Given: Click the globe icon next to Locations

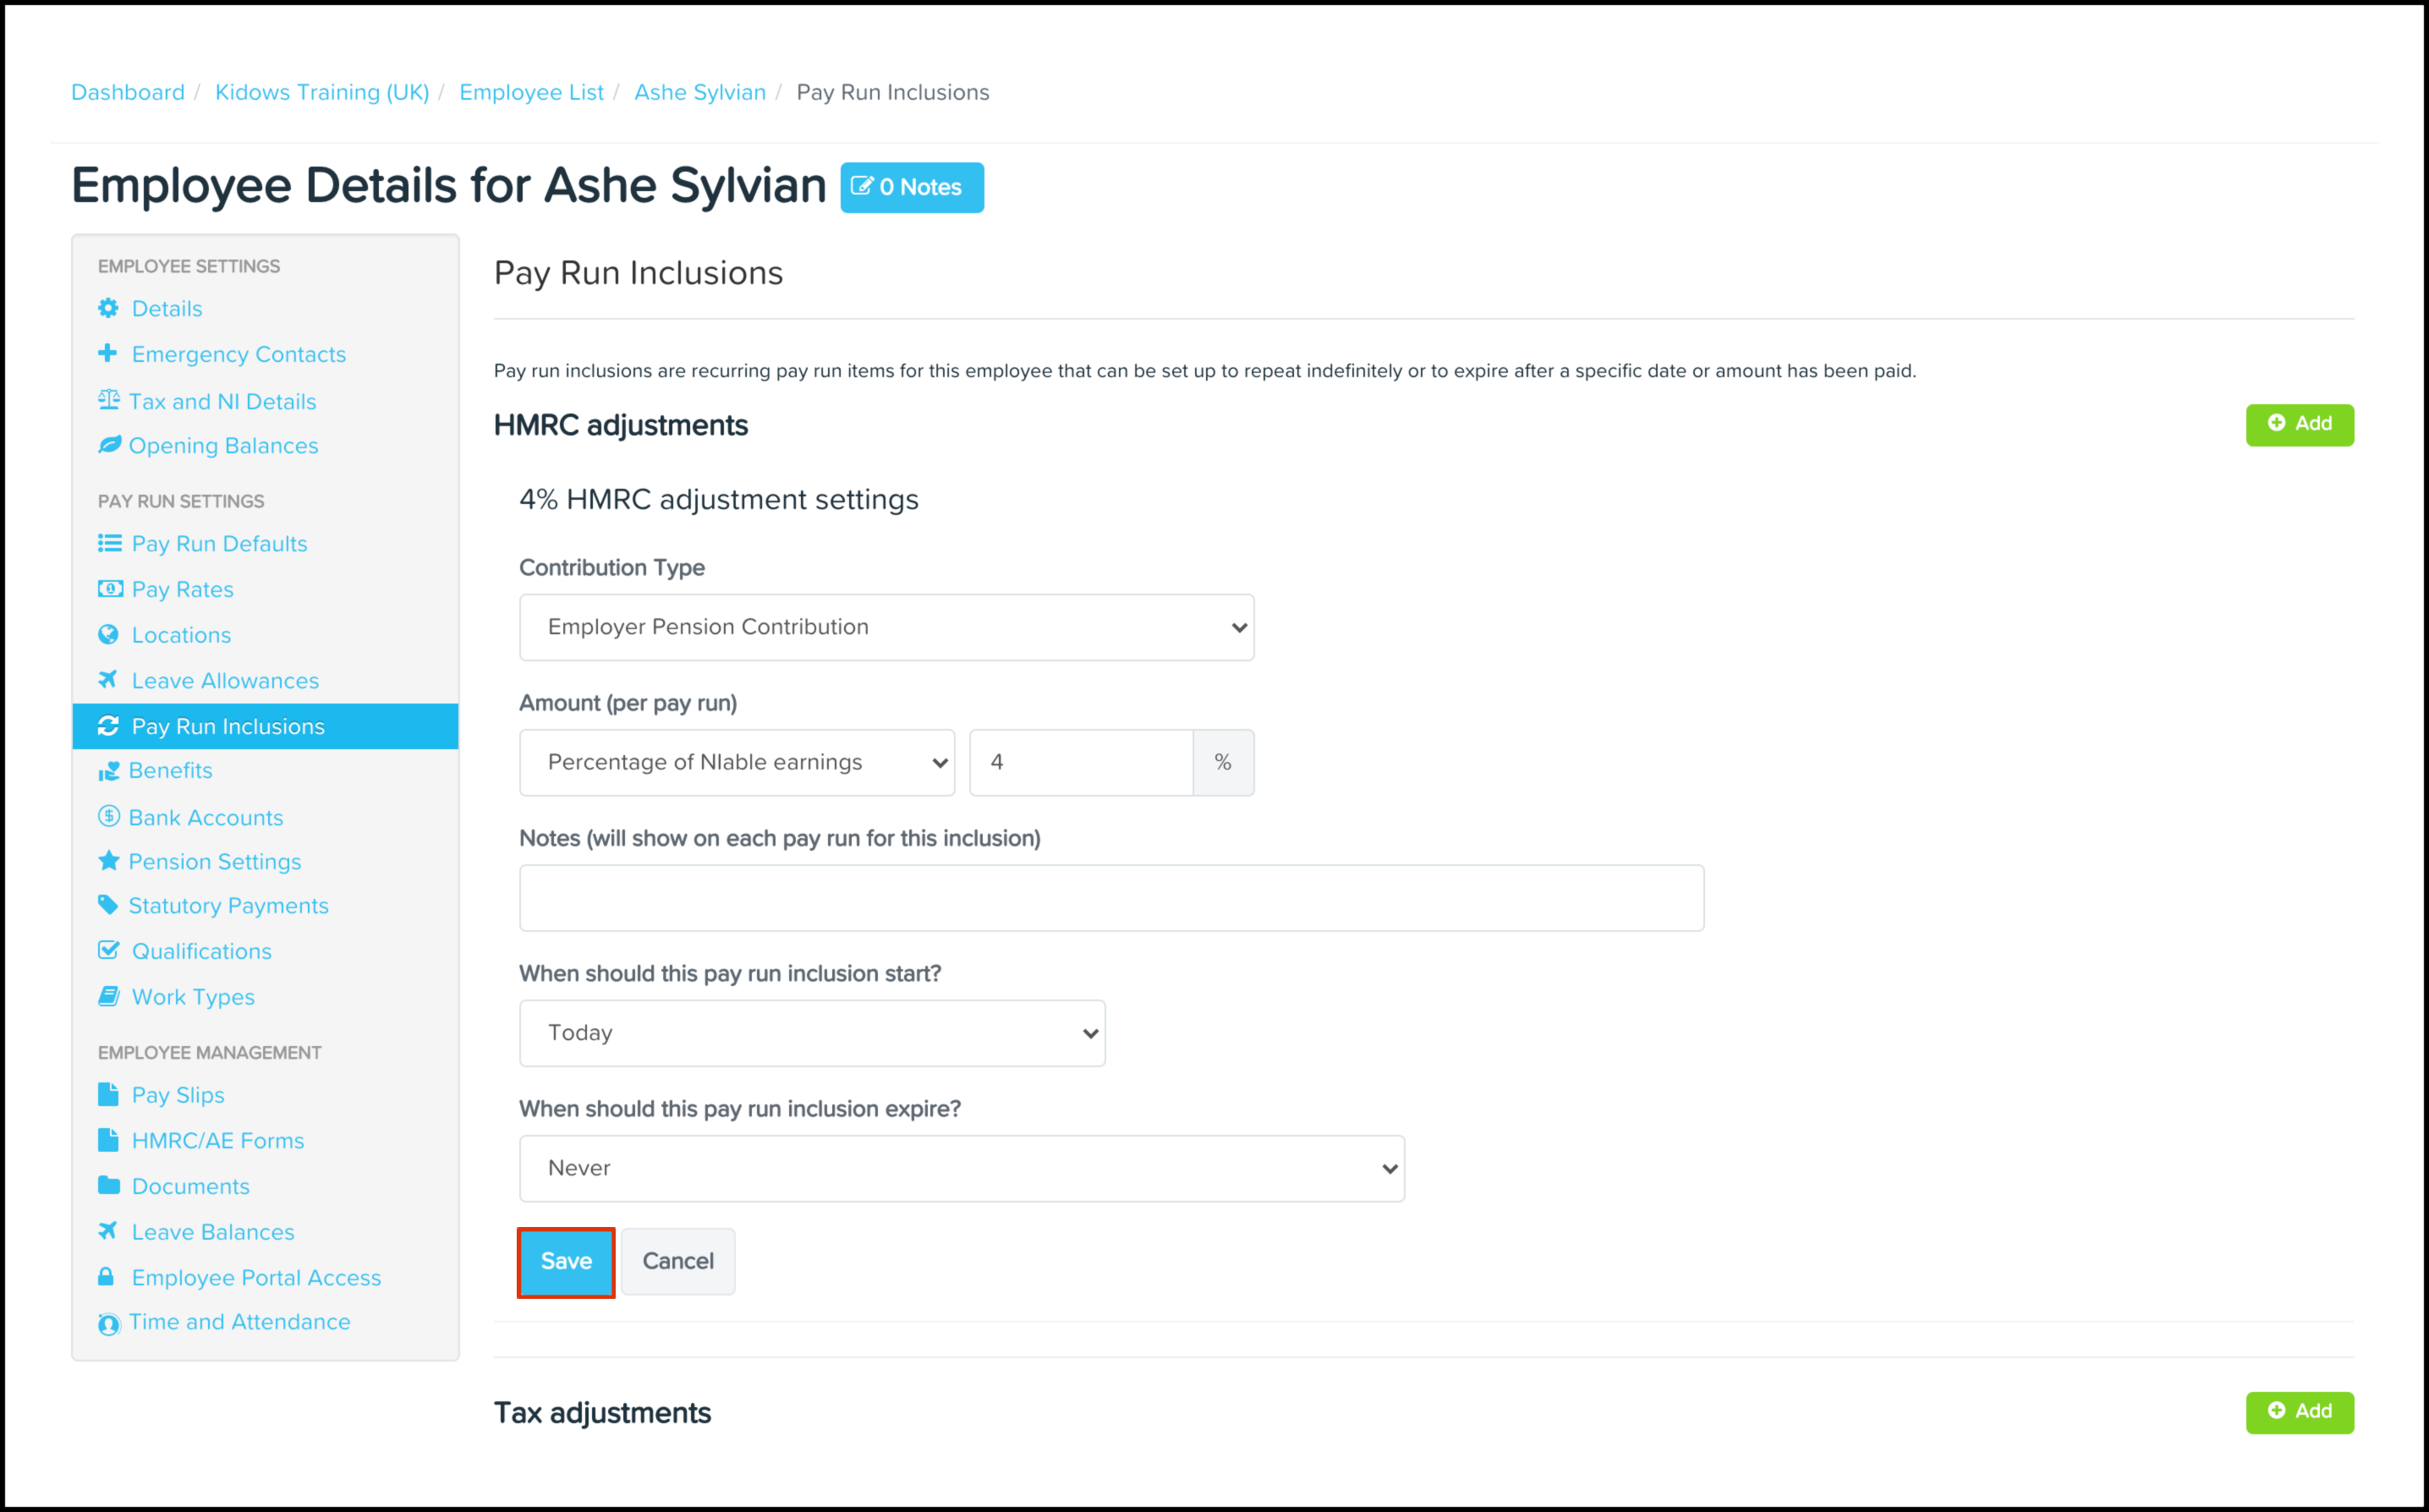Looking at the screenshot, I should point(108,635).
